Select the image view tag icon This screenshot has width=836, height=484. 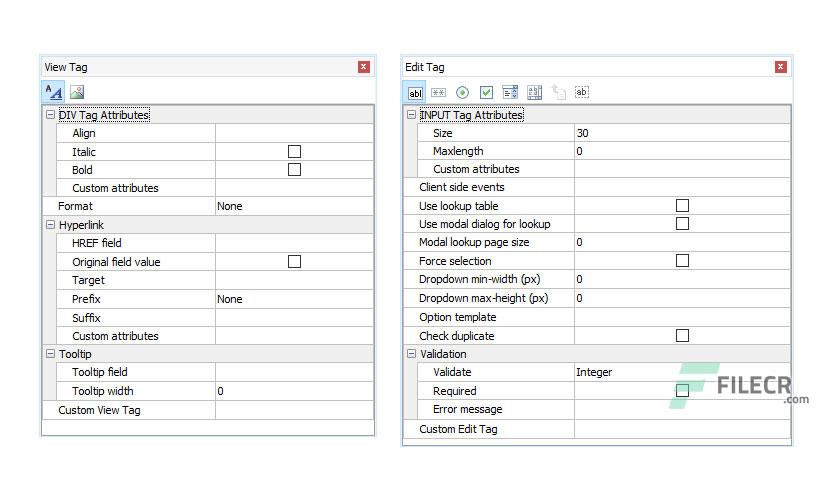pos(77,92)
